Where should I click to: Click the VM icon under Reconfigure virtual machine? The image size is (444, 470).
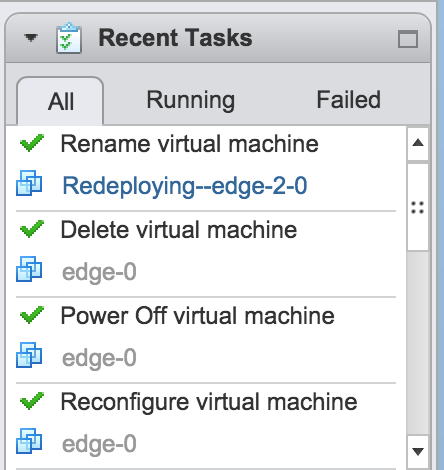pyautogui.click(x=29, y=441)
